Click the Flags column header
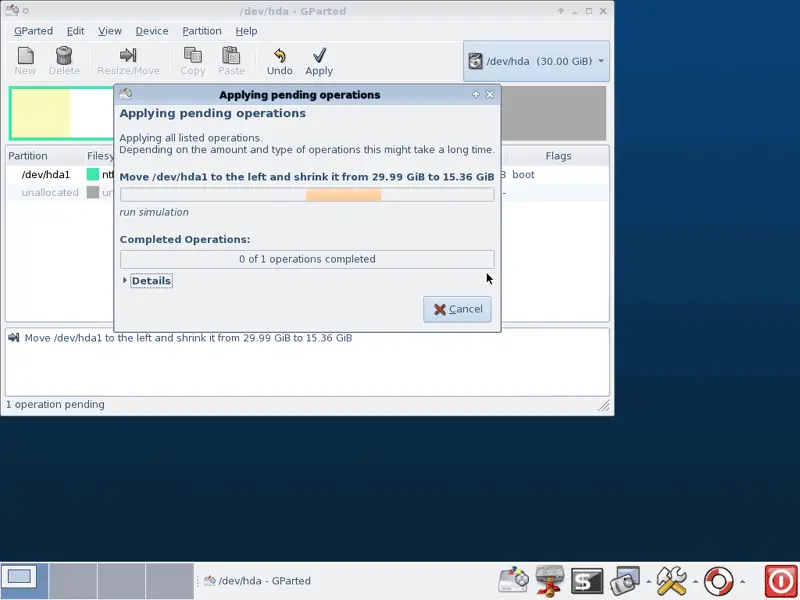This screenshot has height=600, width=800. point(558,156)
